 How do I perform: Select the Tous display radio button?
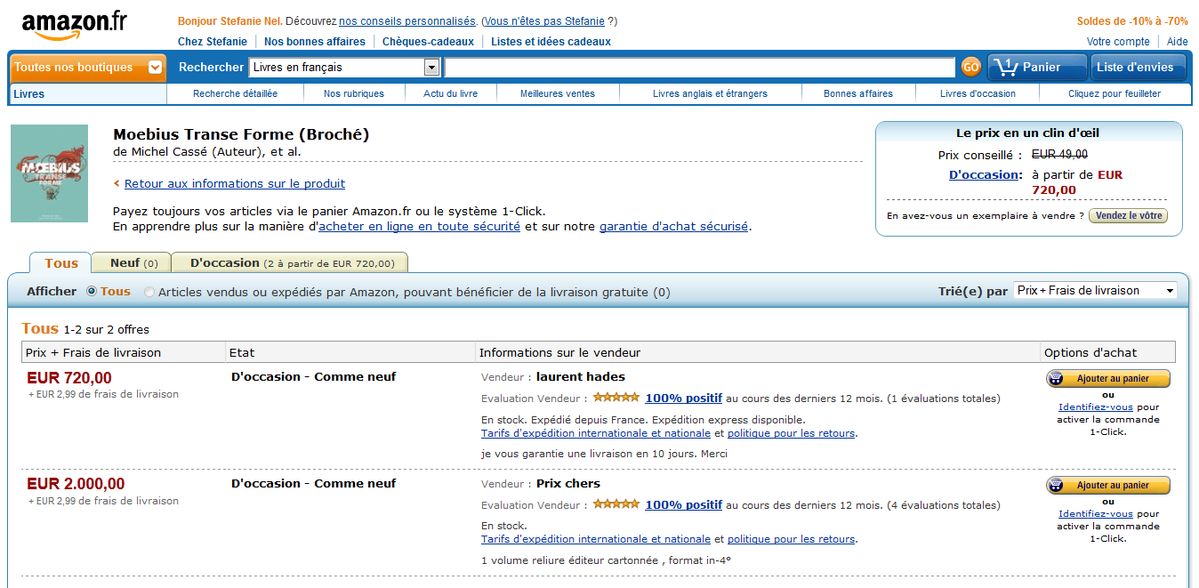pyautogui.click(x=92, y=292)
